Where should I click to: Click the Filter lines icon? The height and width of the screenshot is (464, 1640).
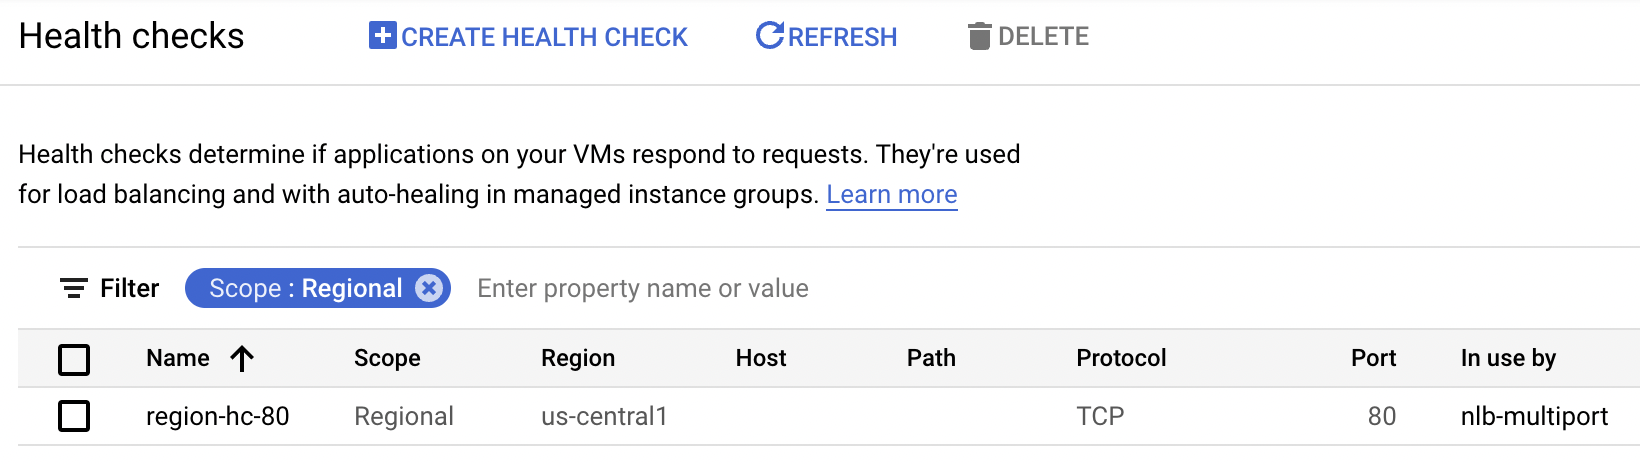(x=73, y=289)
